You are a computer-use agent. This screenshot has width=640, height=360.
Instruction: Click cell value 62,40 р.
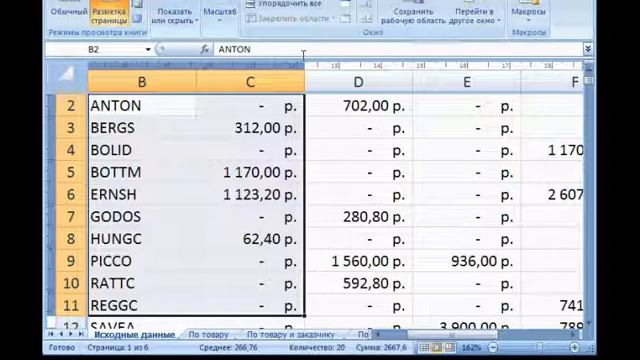pos(250,239)
